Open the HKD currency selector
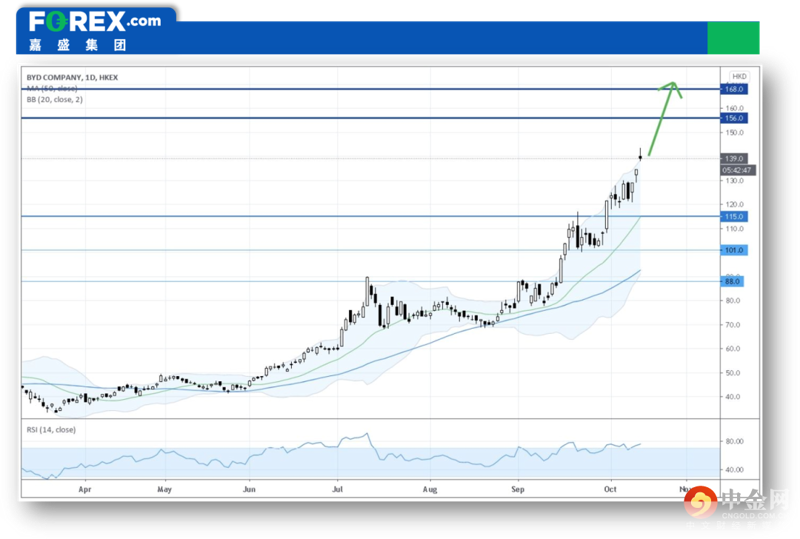 coord(739,76)
